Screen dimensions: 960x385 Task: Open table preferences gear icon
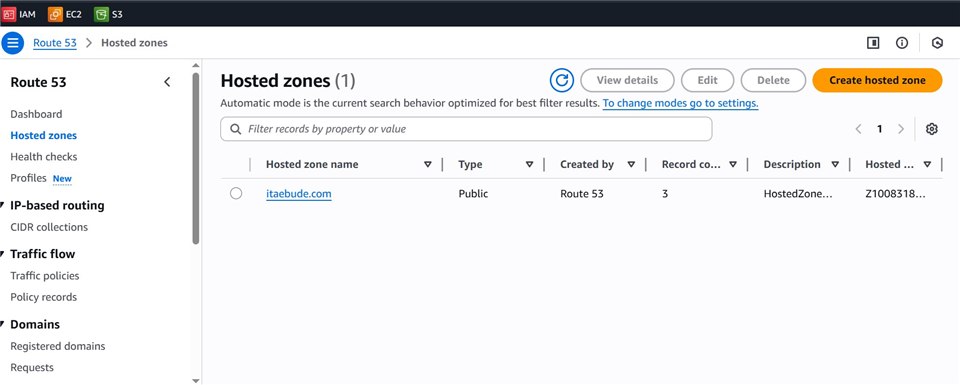pyautogui.click(x=932, y=129)
